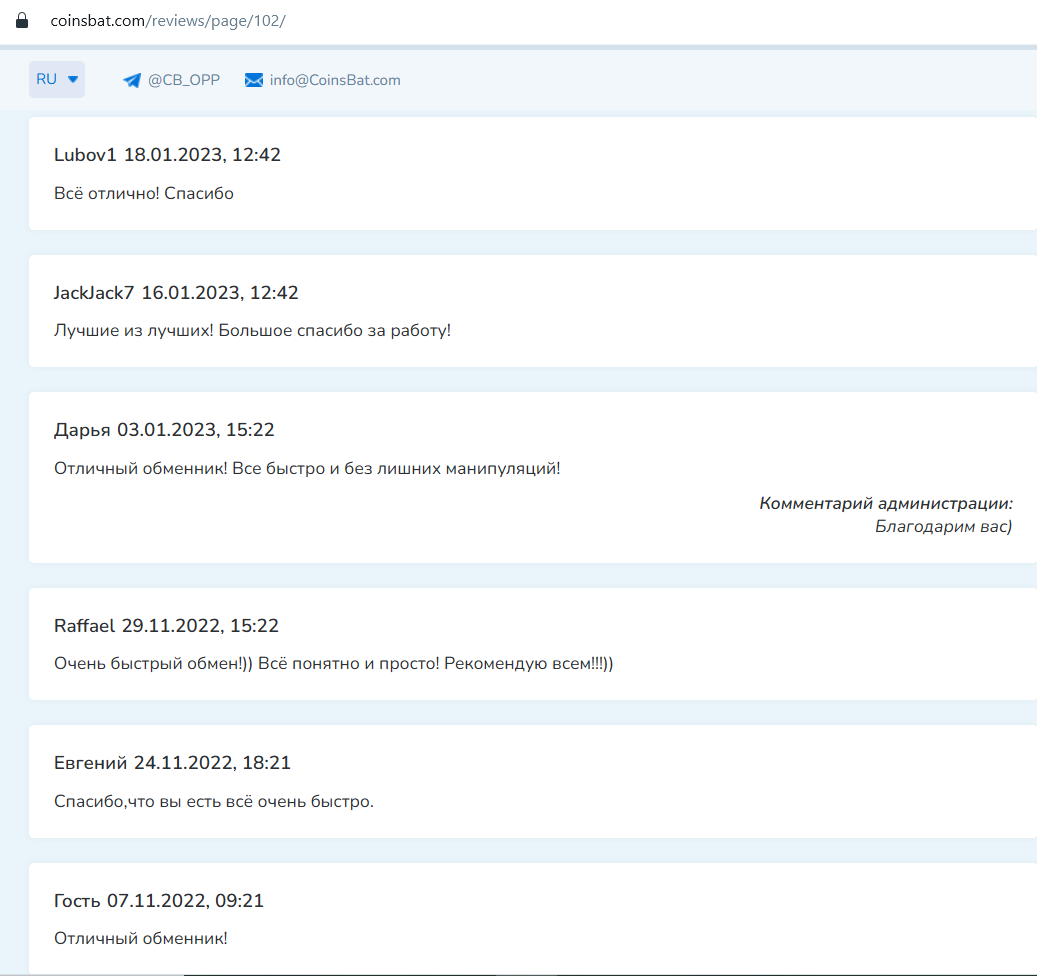The image size is (1037, 976).
Task: Select the Дарья review header
Action: click(x=164, y=430)
